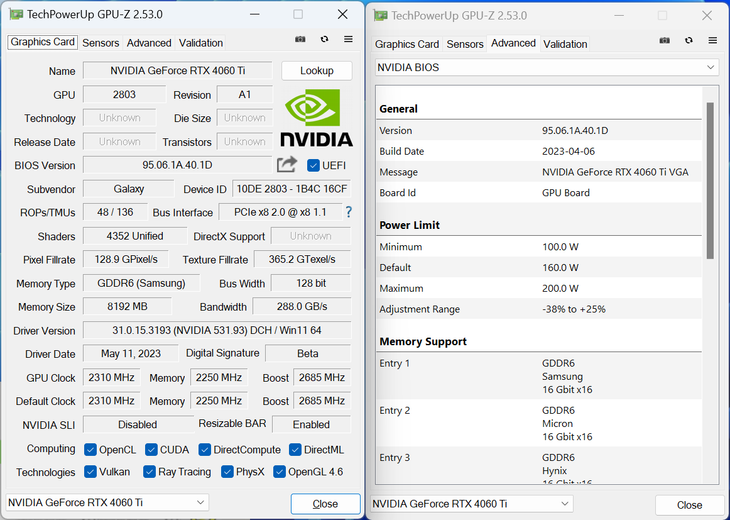This screenshot has width=730, height=520.
Task: Click the Device ID field value
Action: coord(291,189)
